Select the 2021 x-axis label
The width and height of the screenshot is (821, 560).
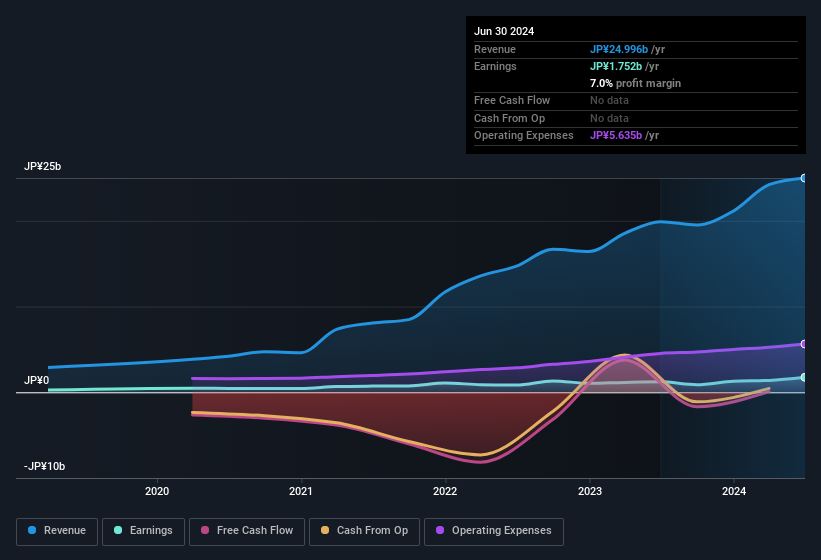coord(301,491)
